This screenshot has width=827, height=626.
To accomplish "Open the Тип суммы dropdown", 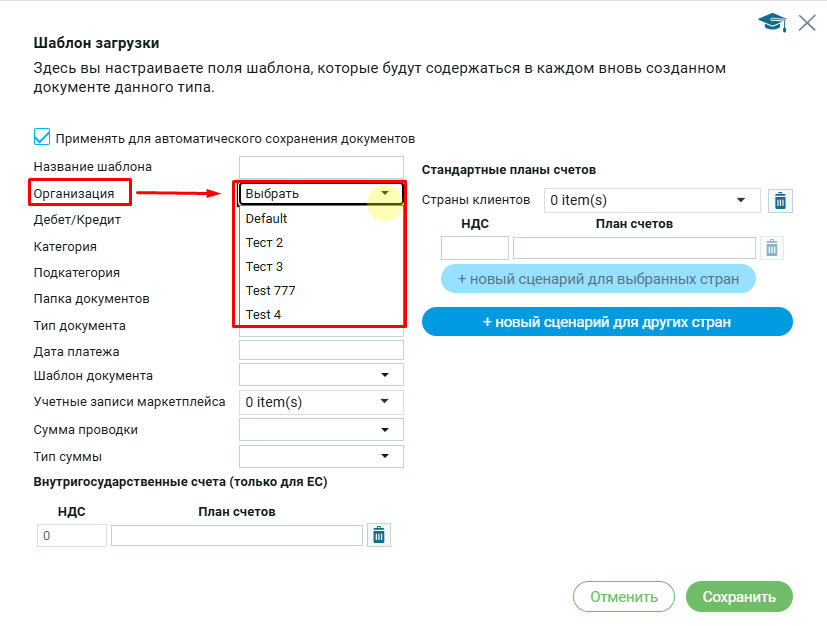I will tap(384, 457).
